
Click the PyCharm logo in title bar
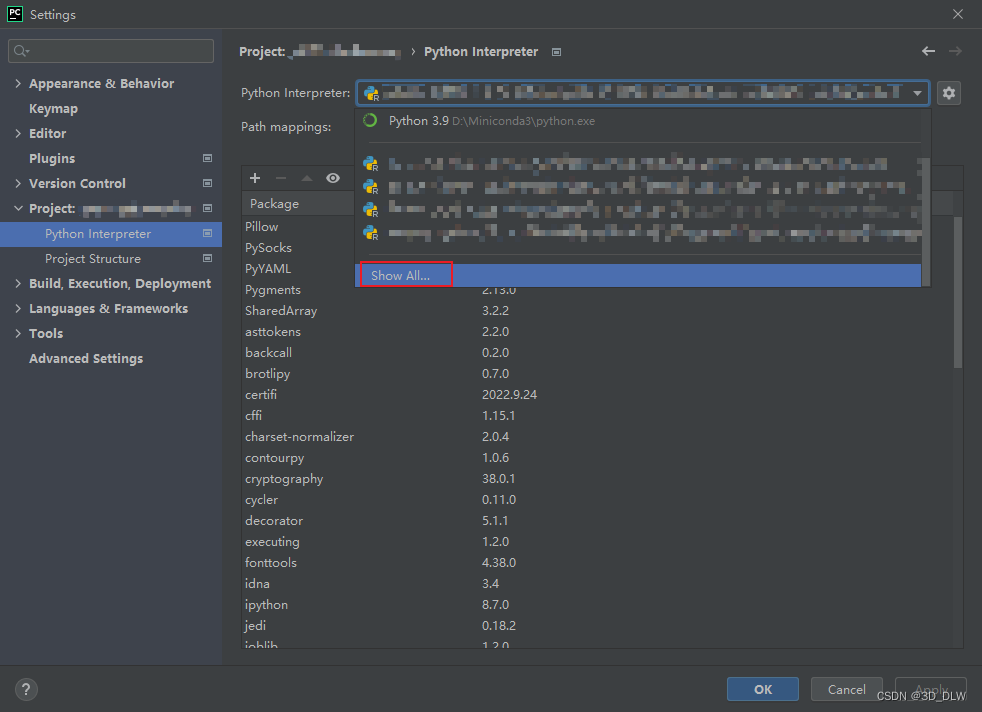14,14
